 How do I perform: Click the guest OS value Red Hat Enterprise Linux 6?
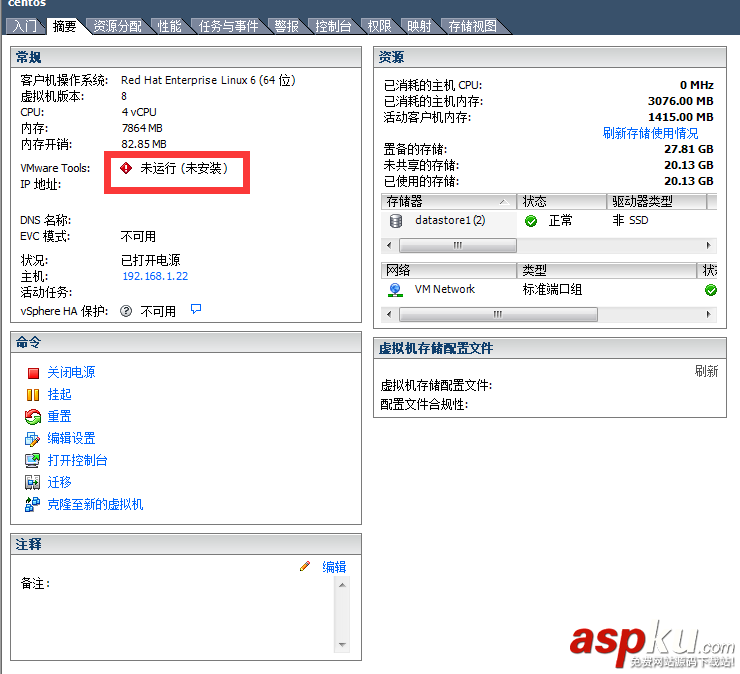208,80
